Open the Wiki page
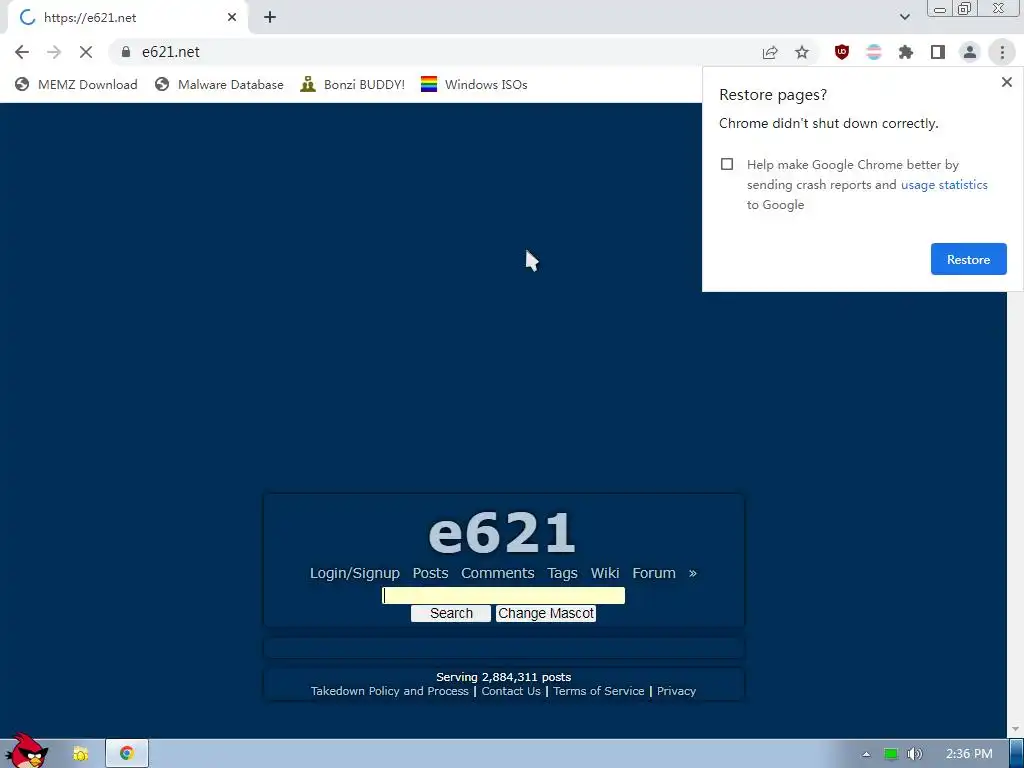 point(605,573)
